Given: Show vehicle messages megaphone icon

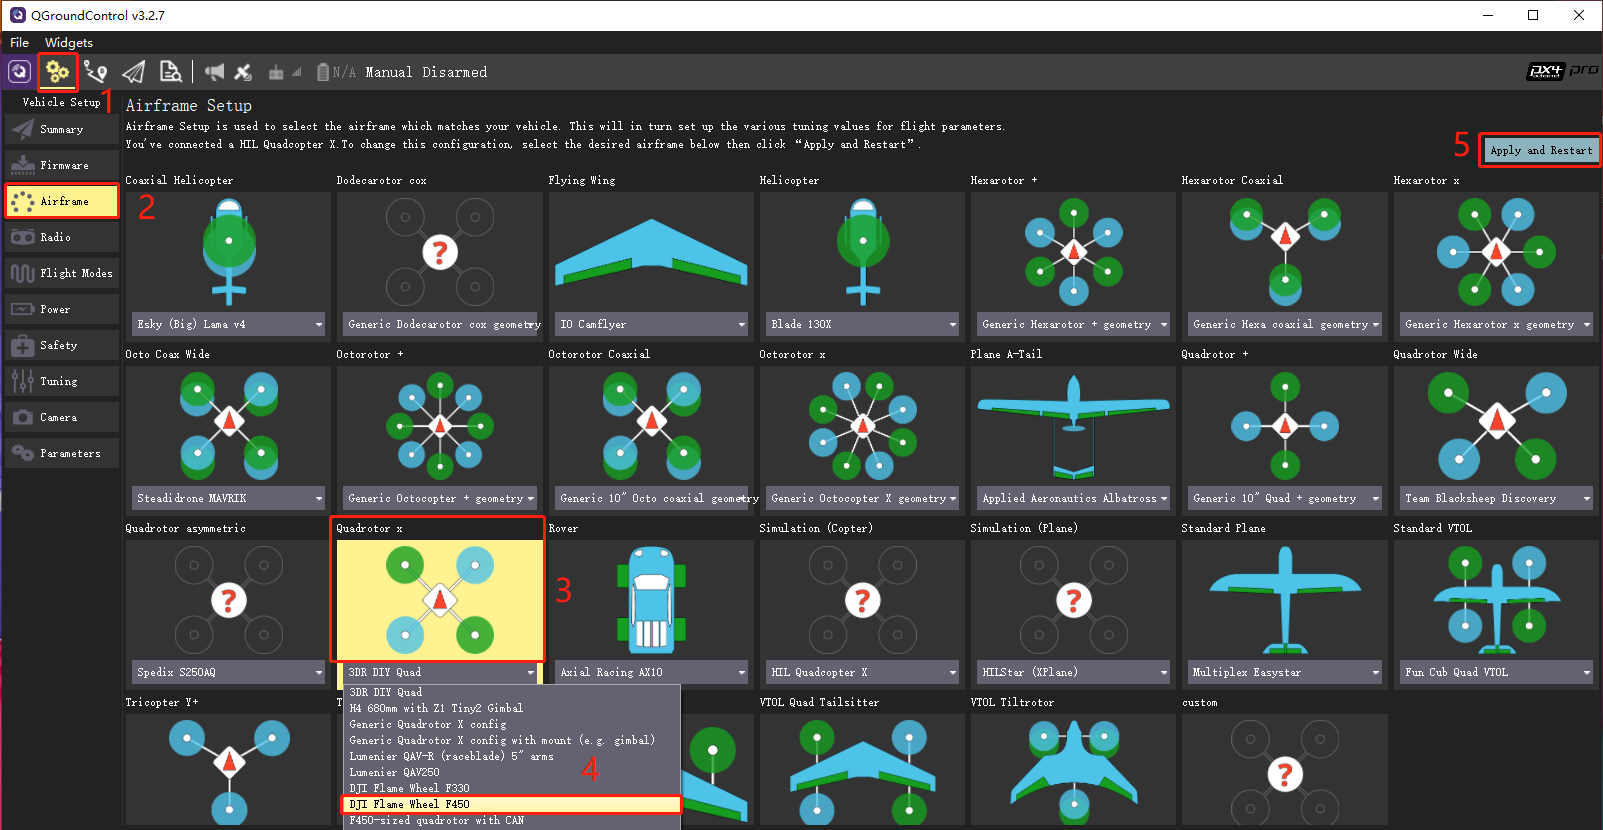Looking at the screenshot, I should (214, 72).
